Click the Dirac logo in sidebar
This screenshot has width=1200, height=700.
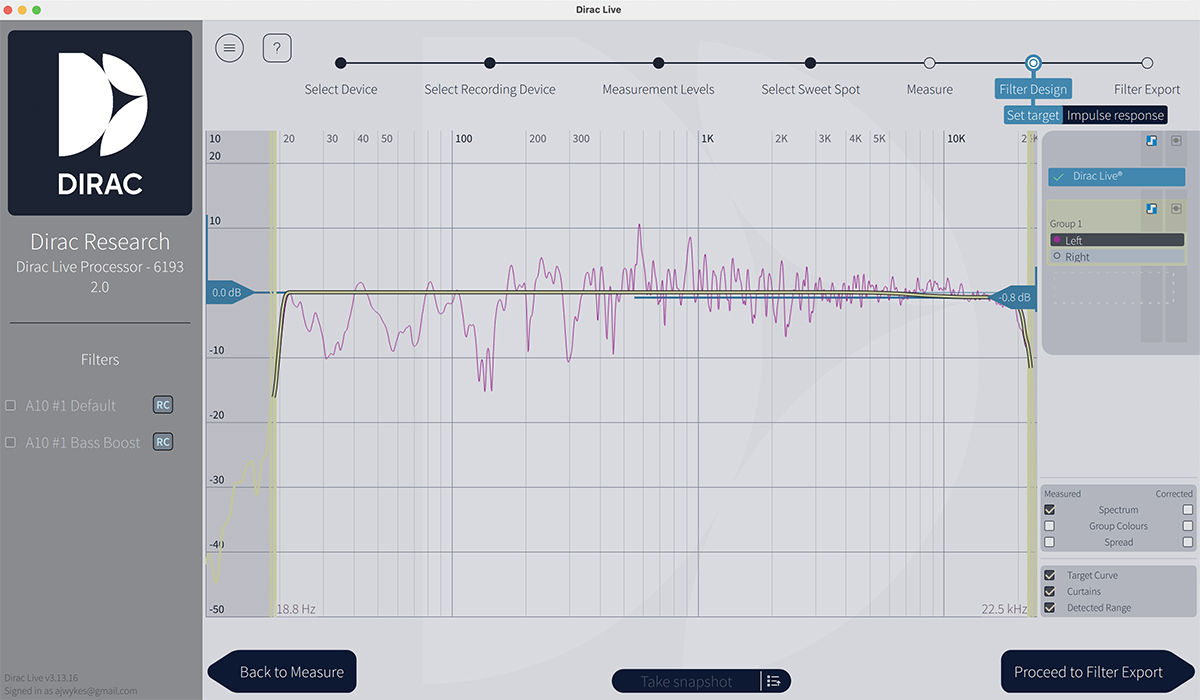pos(100,123)
